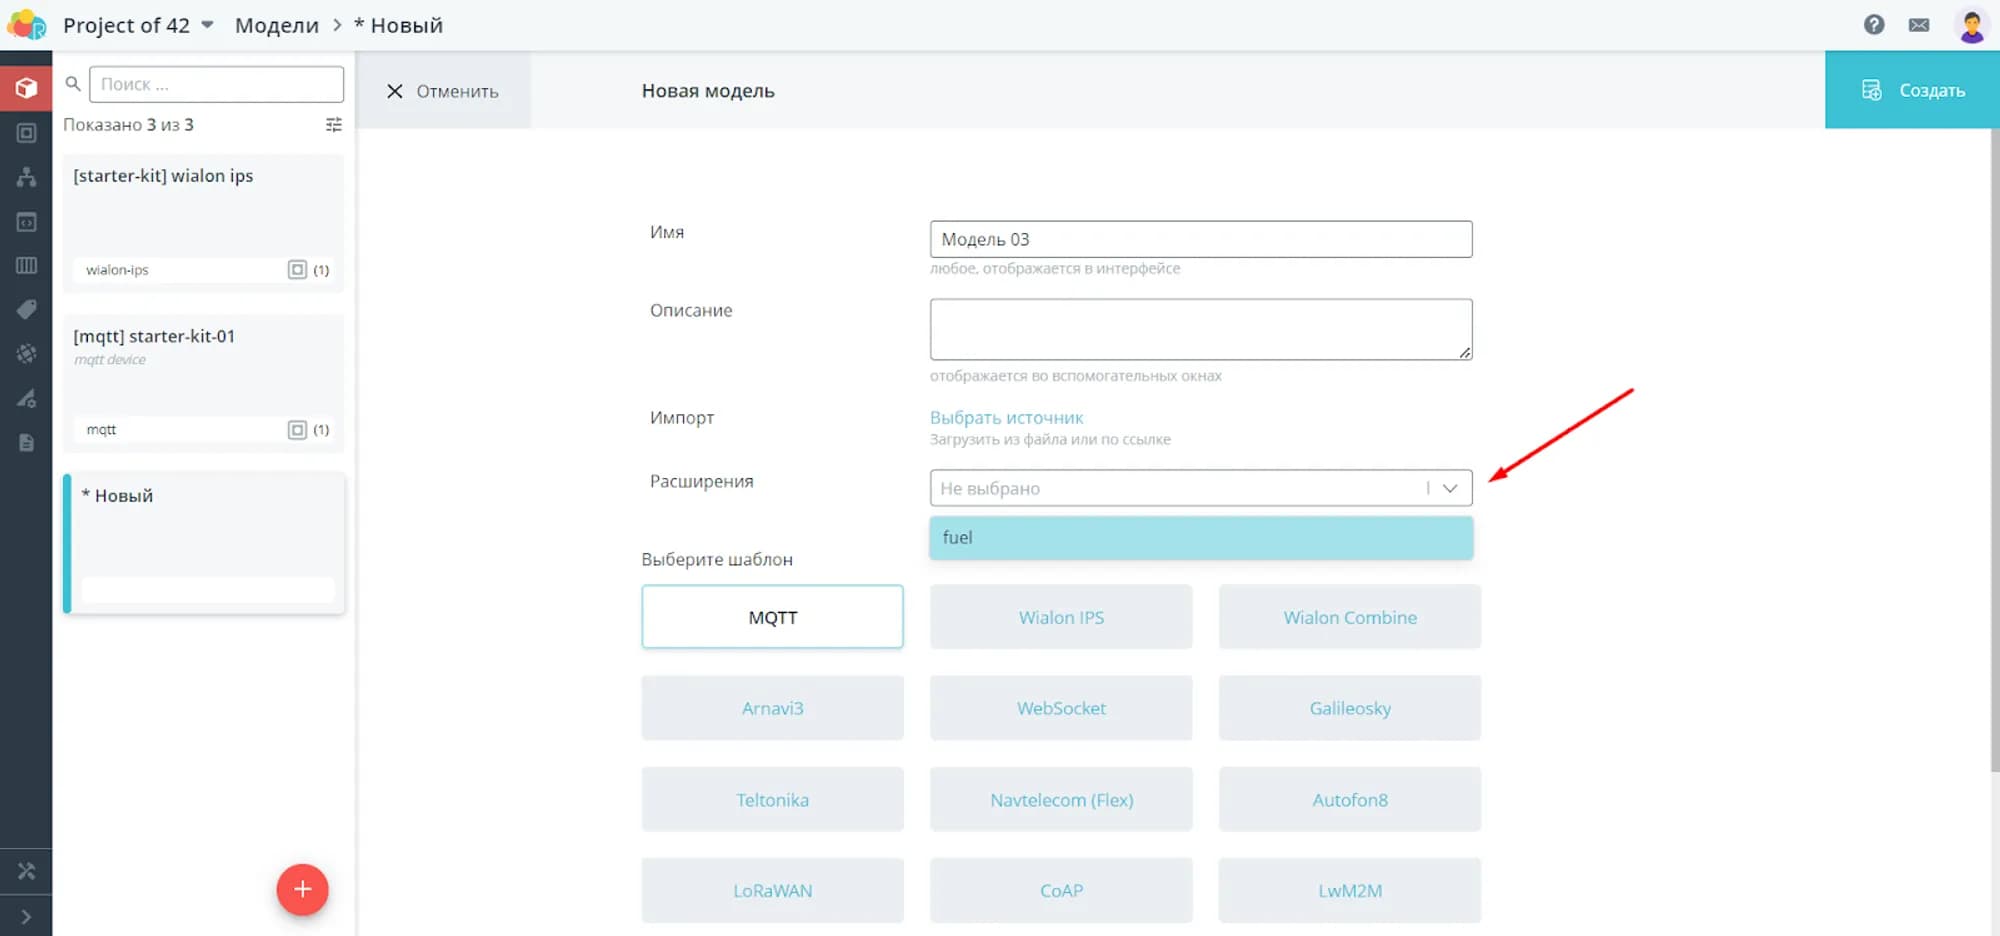Choose the MQTT template
This screenshot has height=936, width=2000.
772,617
